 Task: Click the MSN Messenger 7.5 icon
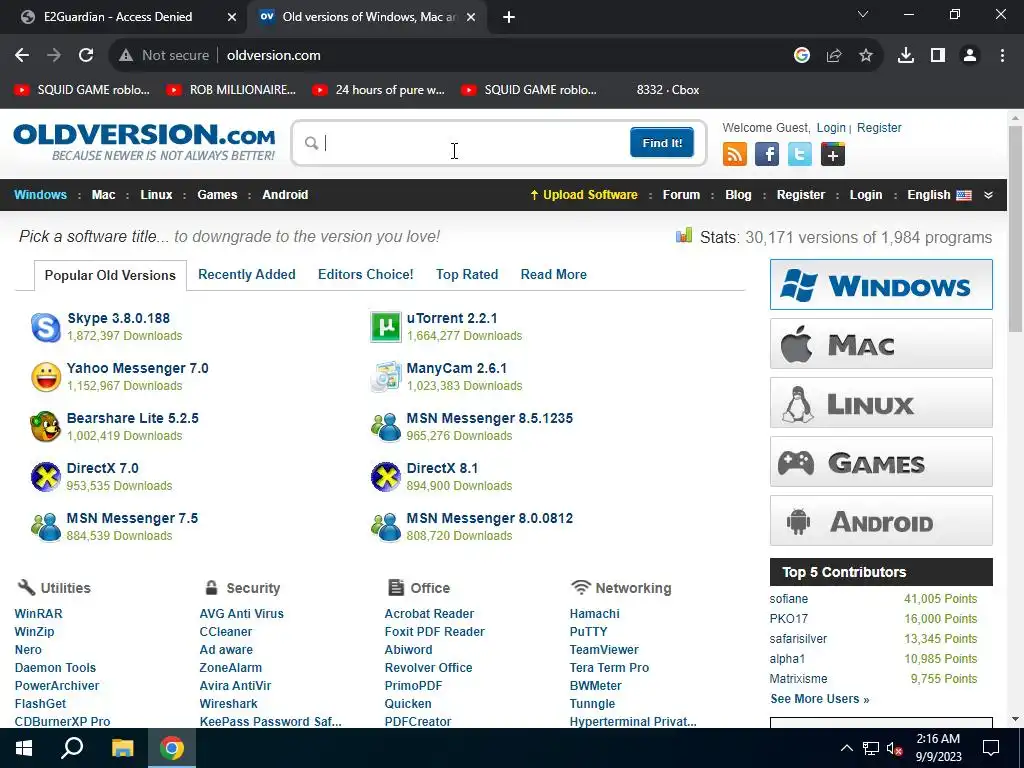tap(46, 527)
